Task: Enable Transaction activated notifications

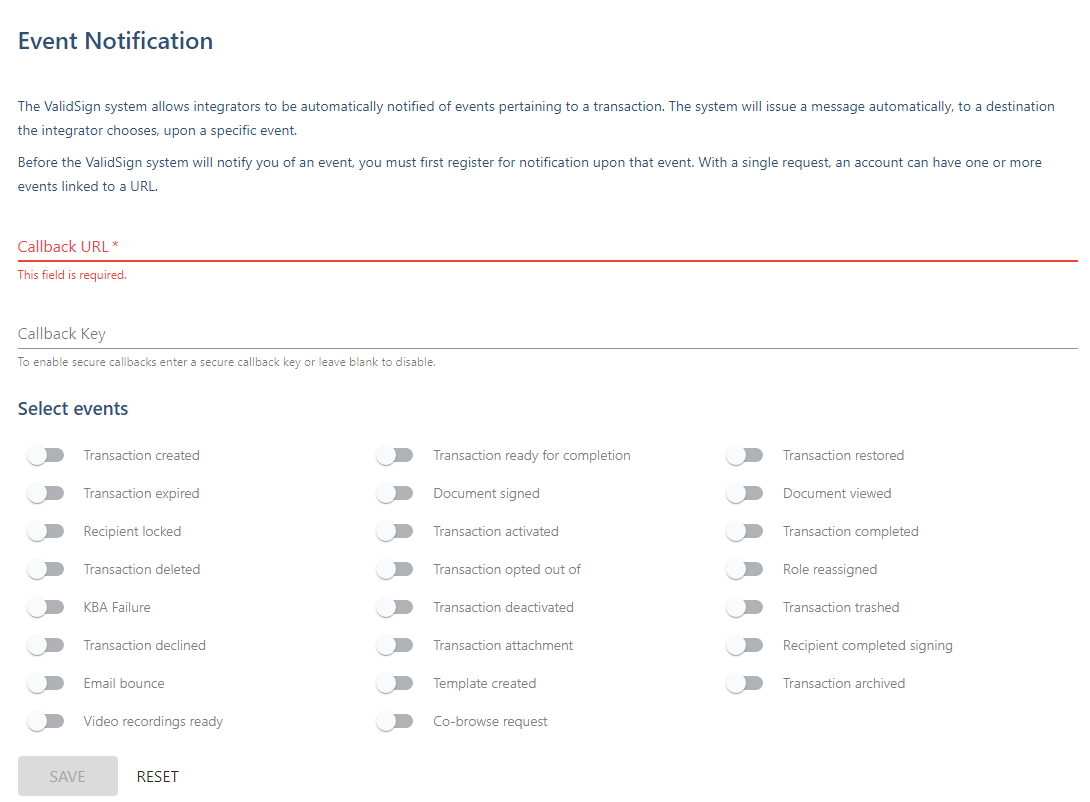Action: [x=395, y=531]
